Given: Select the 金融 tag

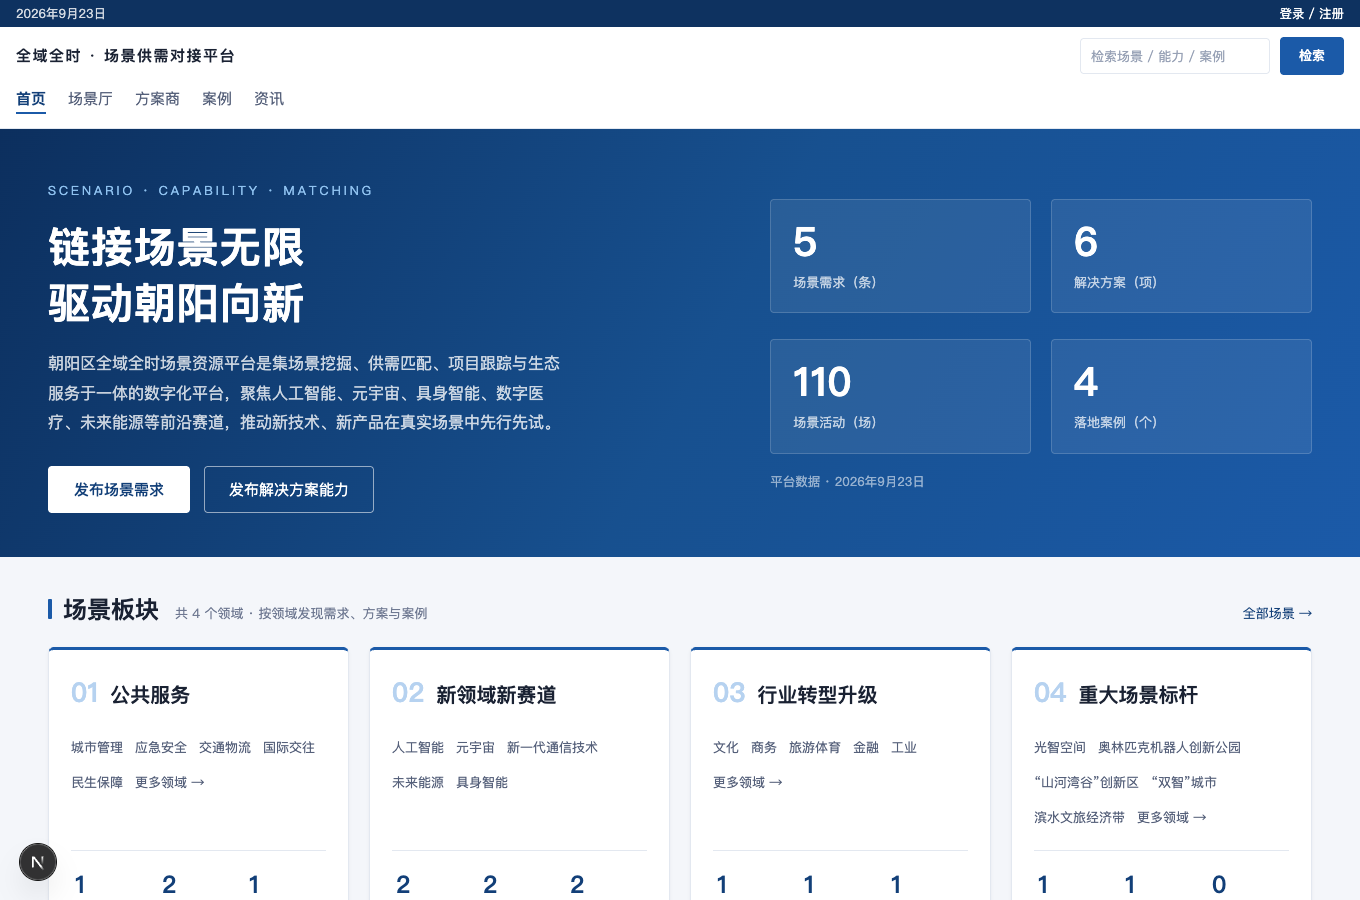Looking at the screenshot, I should 866,748.
